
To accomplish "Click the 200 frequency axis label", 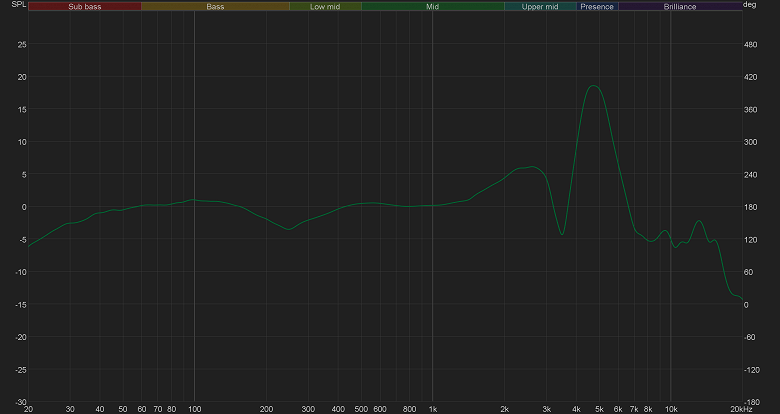I will [x=266, y=409].
